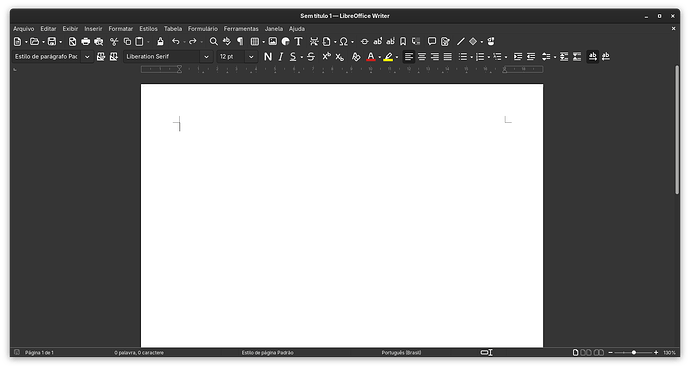Click Português (Brasil) language in status bar
This screenshot has height=367, width=690.
pos(401,352)
